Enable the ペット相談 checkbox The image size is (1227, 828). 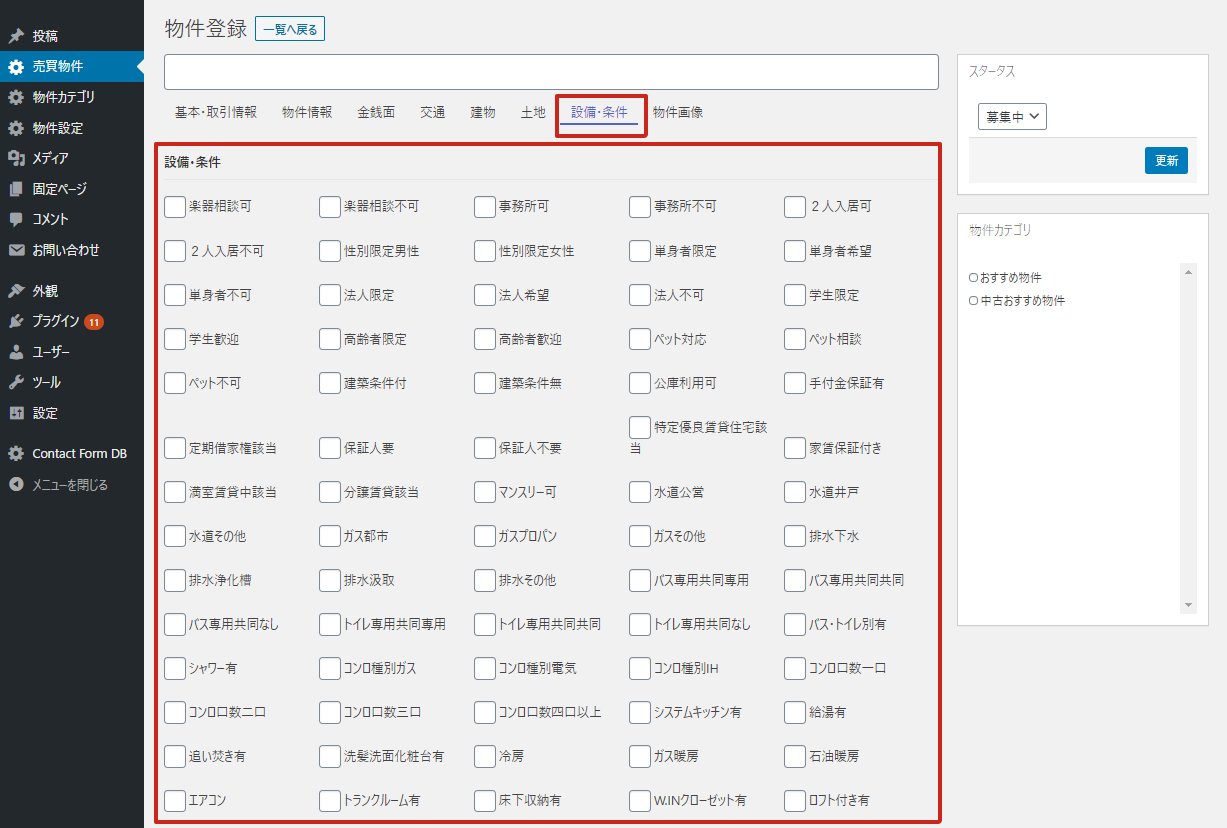795,339
